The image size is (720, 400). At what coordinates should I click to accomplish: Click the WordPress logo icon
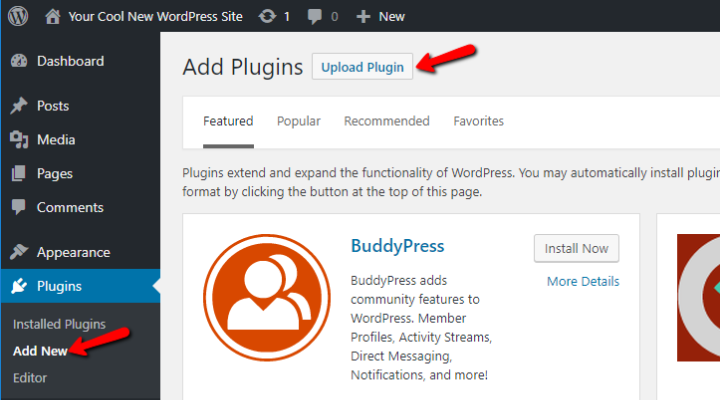(x=18, y=16)
